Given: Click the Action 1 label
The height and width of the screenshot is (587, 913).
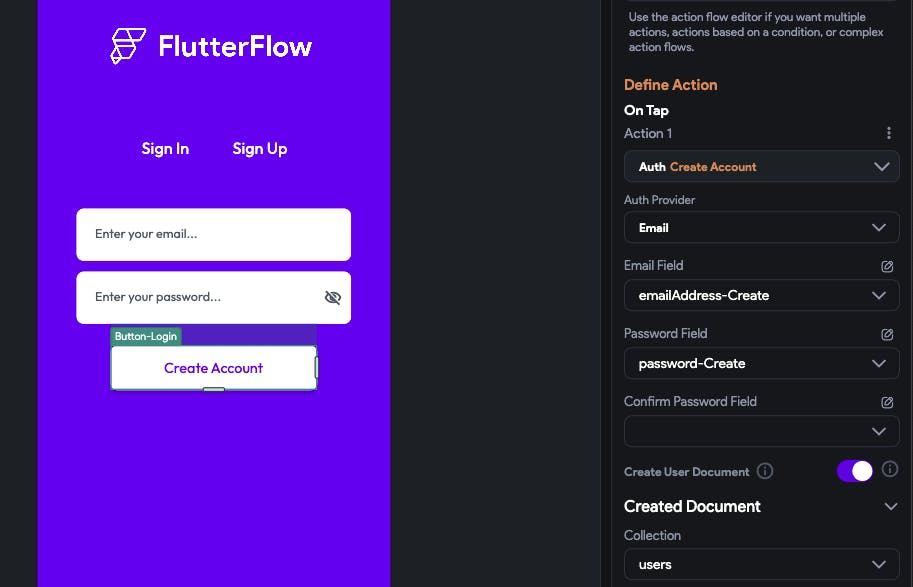Looking at the screenshot, I should (x=648, y=133).
